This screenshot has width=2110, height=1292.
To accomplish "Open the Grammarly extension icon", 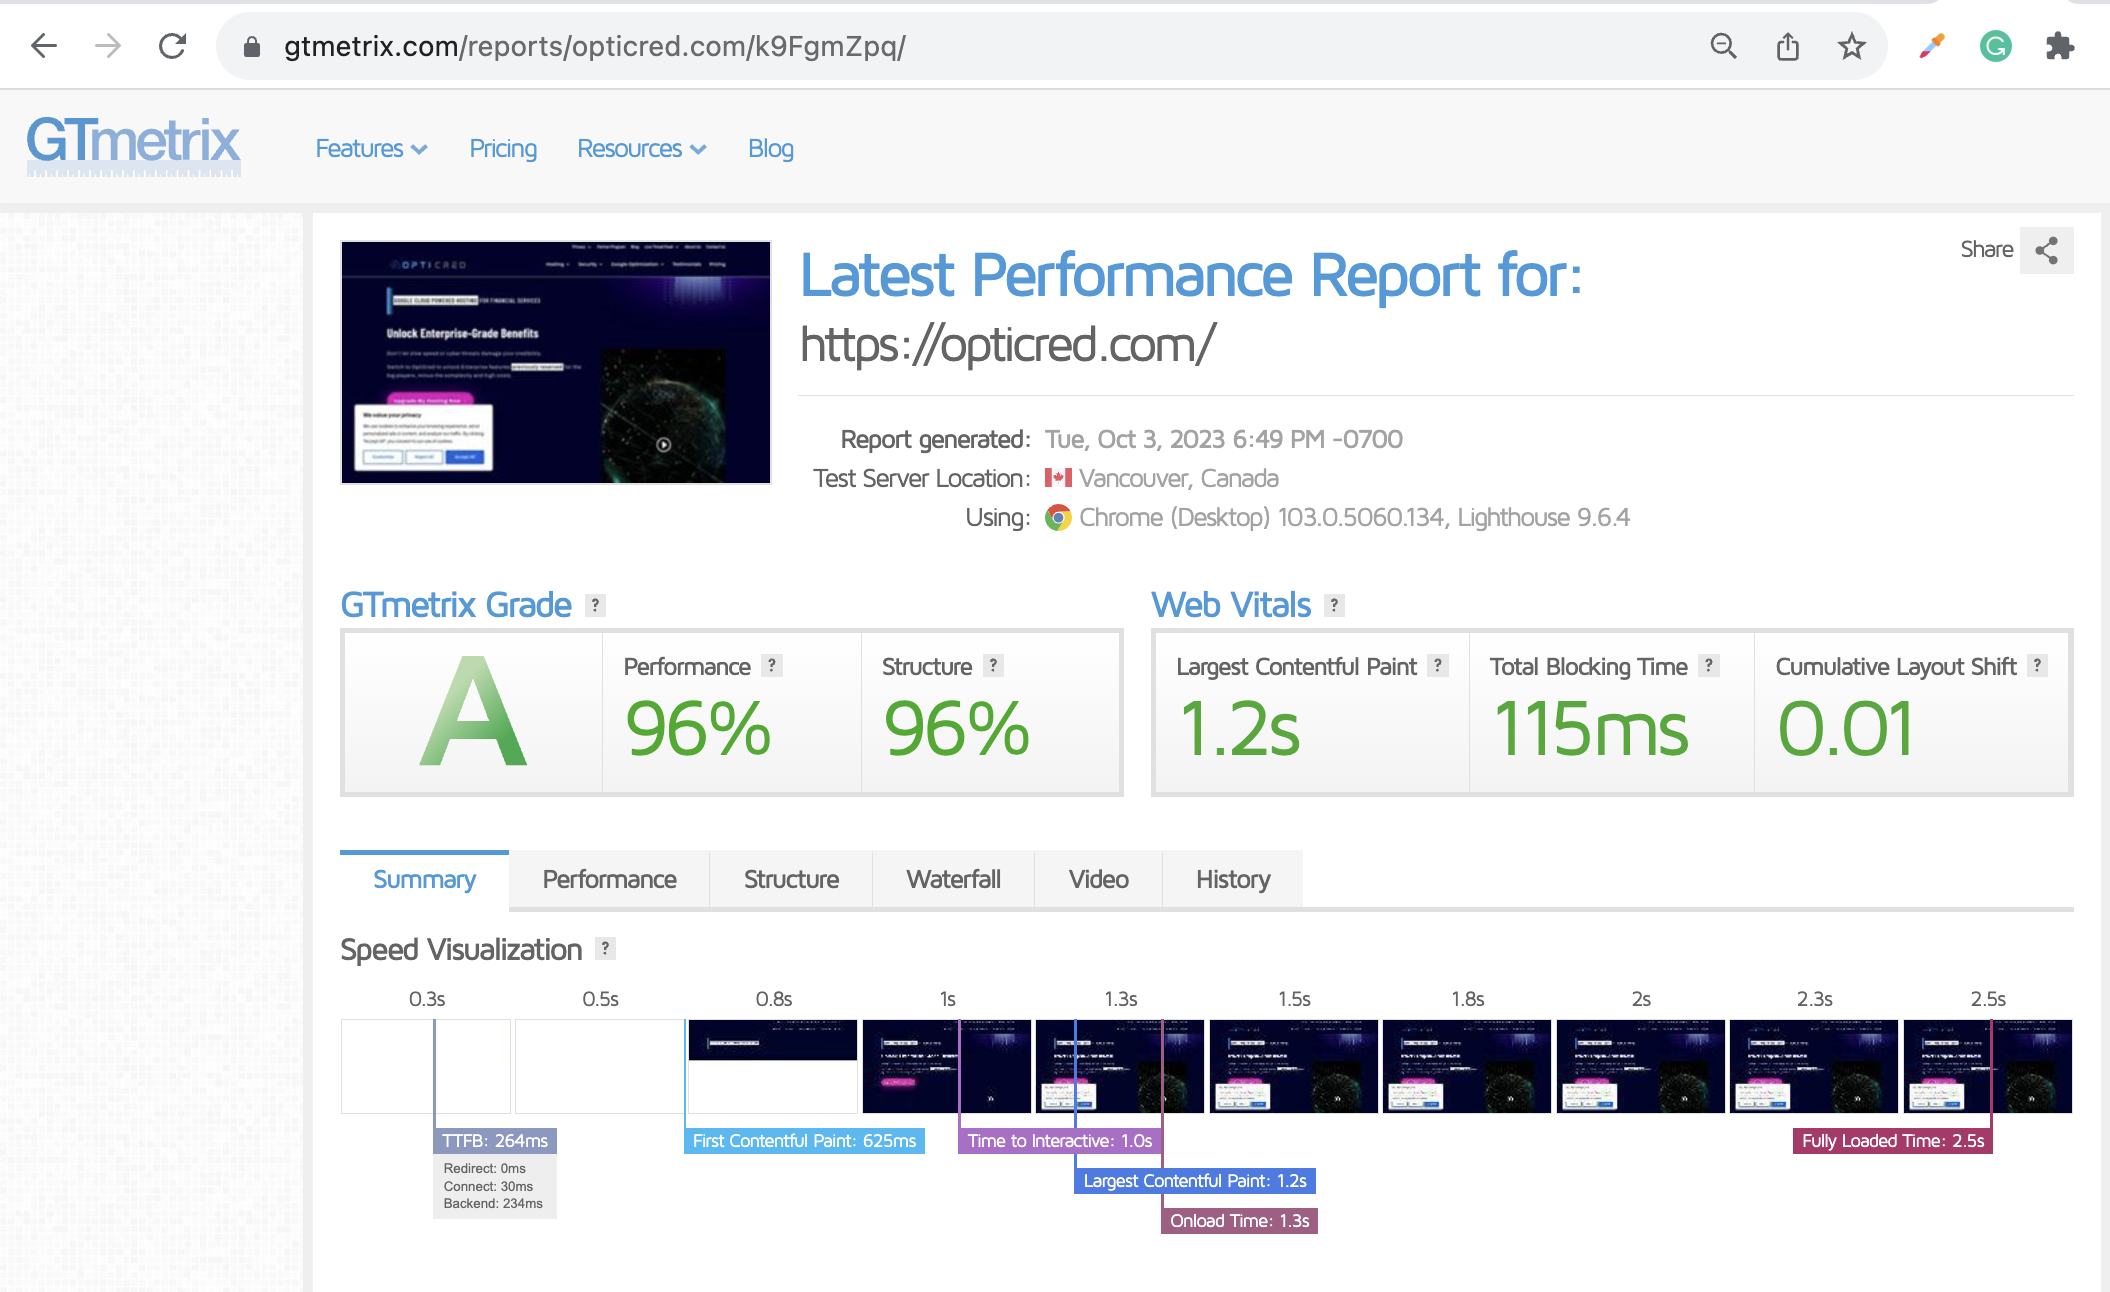I will pyautogui.click(x=1996, y=46).
